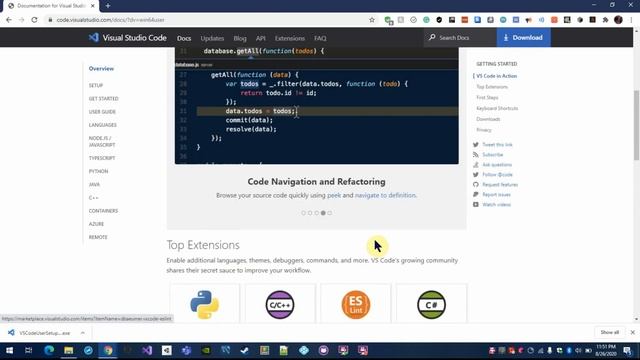640x360 pixels.
Task: Go to 'Privacy' section link
Action: coord(484,130)
